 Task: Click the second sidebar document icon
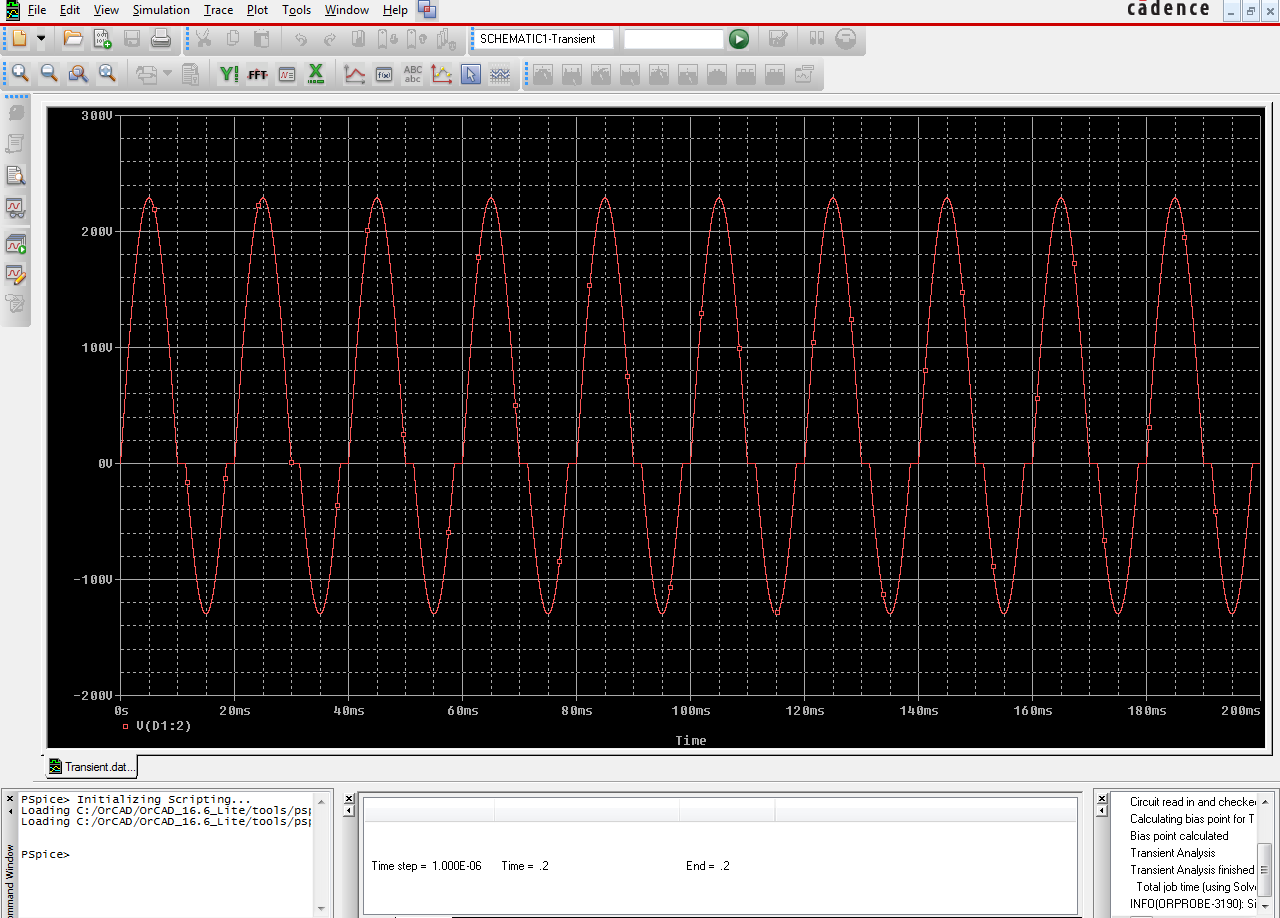click(x=16, y=144)
